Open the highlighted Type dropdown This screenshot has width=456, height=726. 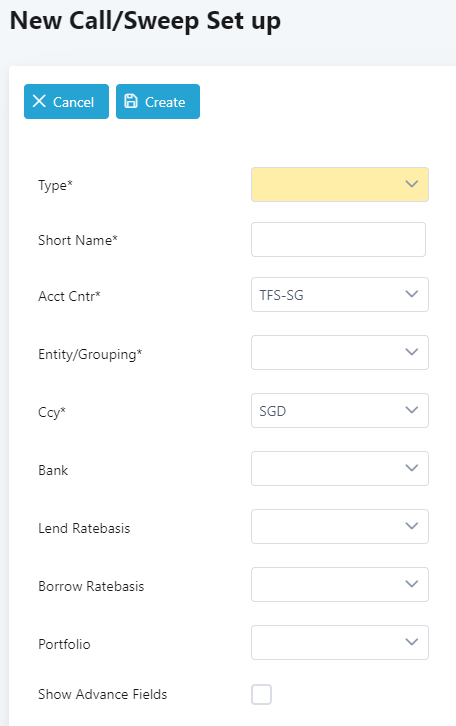(340, 184)
